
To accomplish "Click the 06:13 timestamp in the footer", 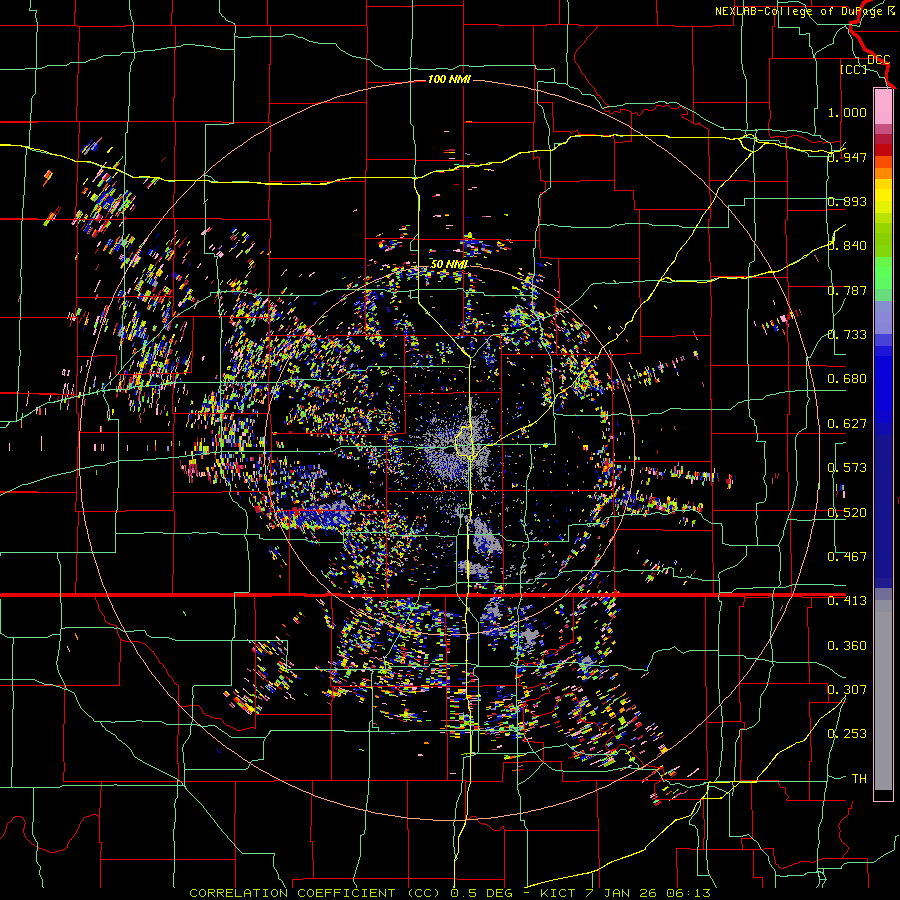I will 688,893.
